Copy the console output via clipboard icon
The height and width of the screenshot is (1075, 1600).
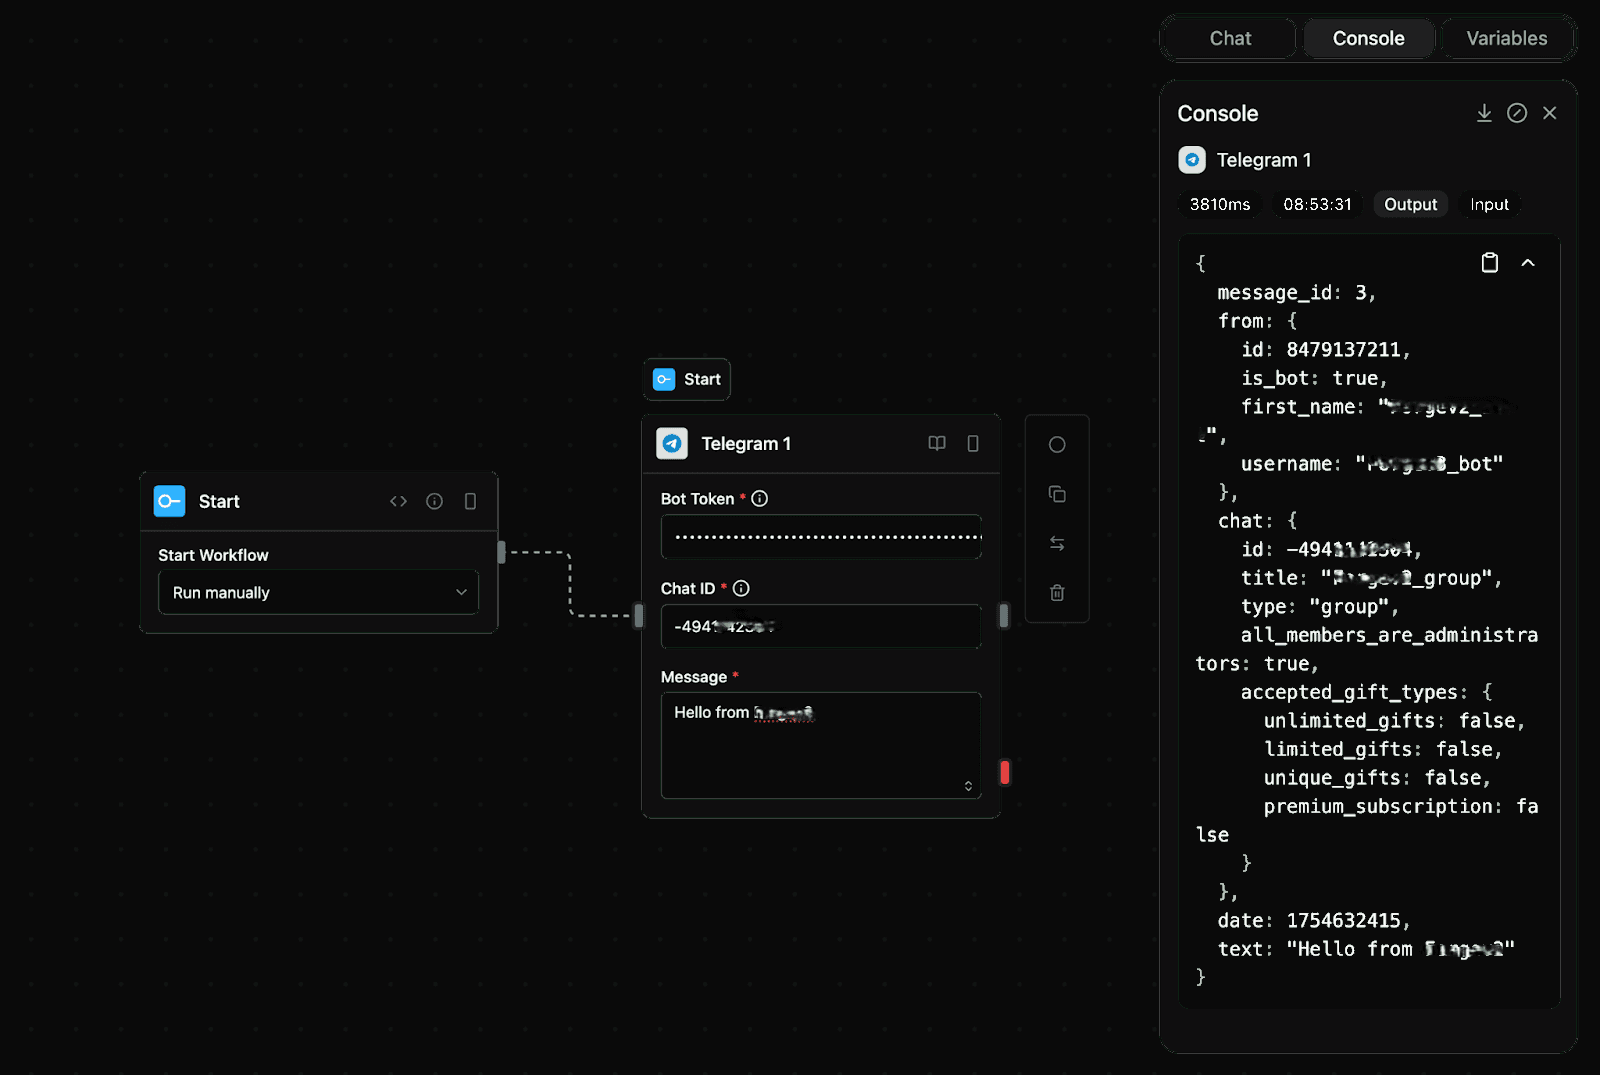click(1489, 262)
